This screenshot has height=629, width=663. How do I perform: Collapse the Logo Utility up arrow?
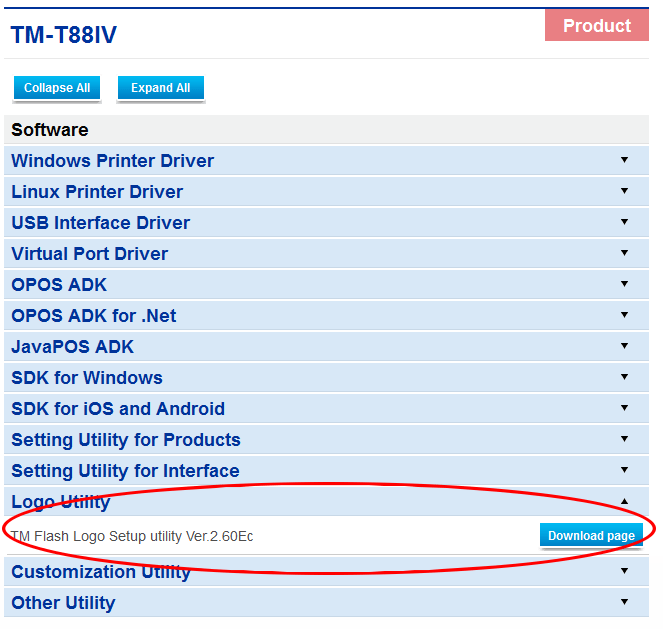(x=624, y=501)
